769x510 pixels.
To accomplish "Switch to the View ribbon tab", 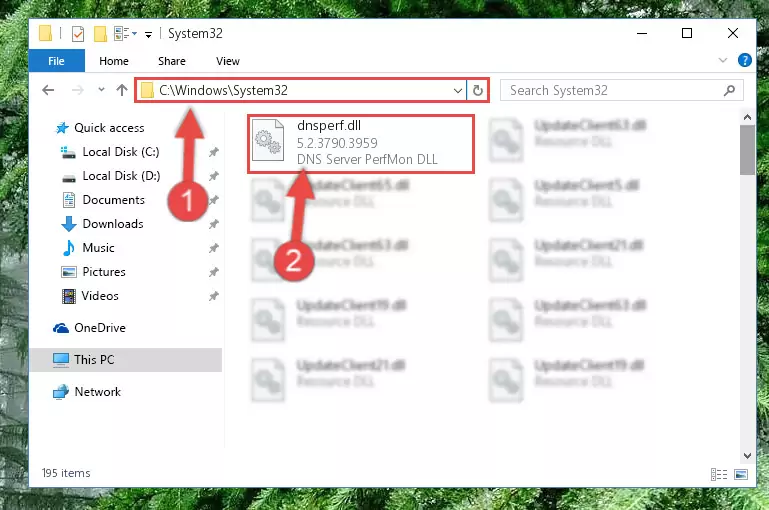I will point(228,61).
